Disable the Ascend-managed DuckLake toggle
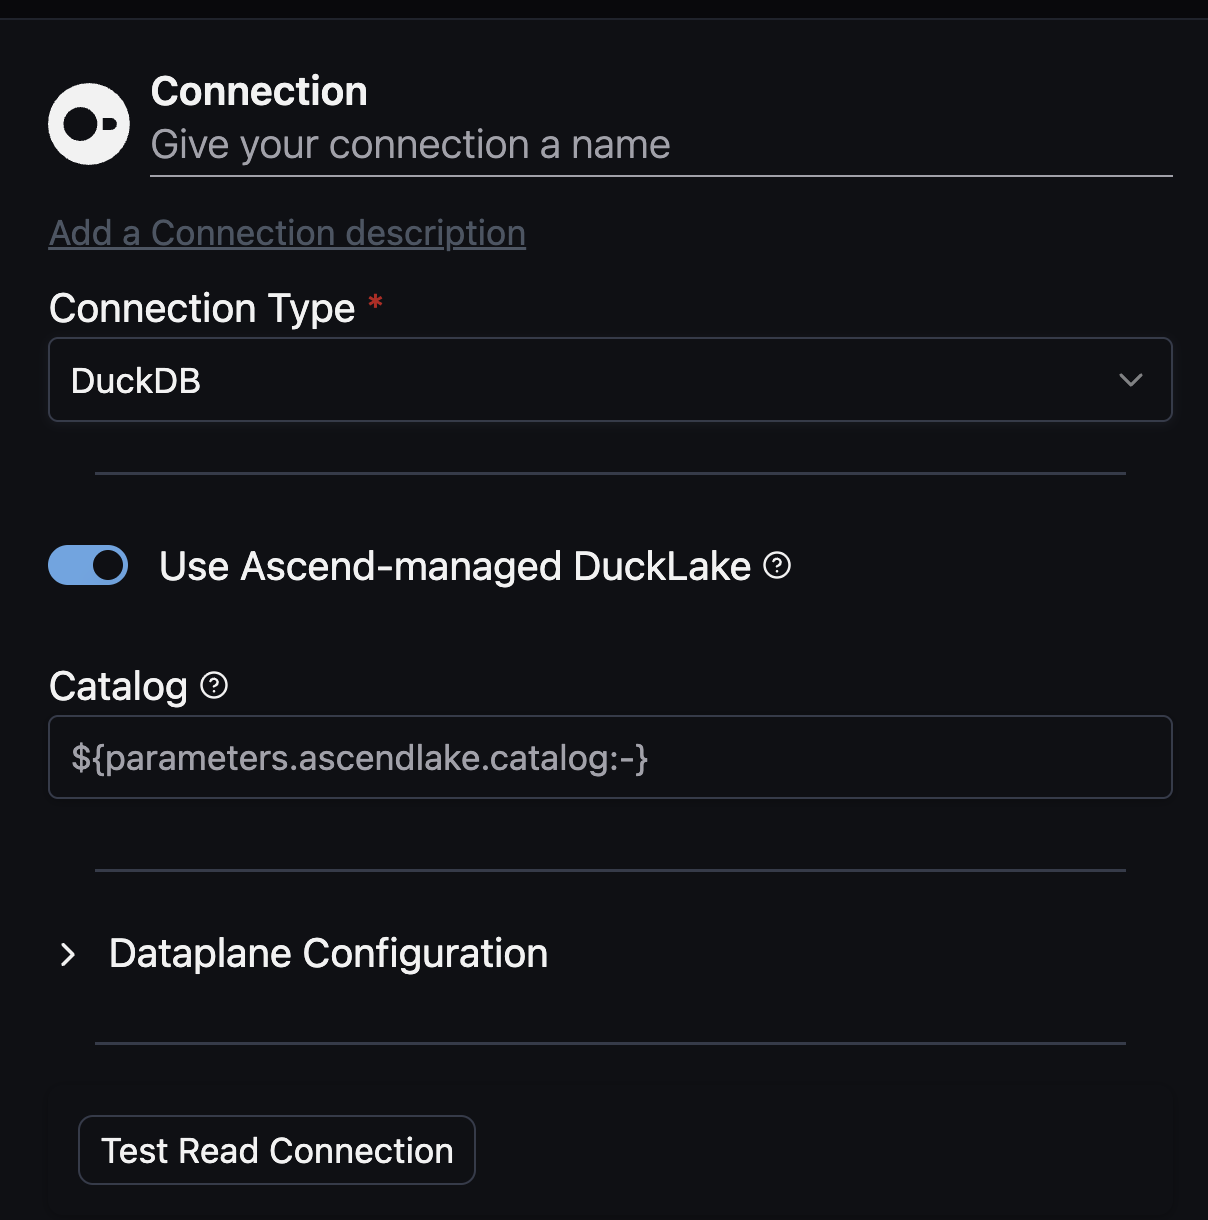 coord(89,566)
